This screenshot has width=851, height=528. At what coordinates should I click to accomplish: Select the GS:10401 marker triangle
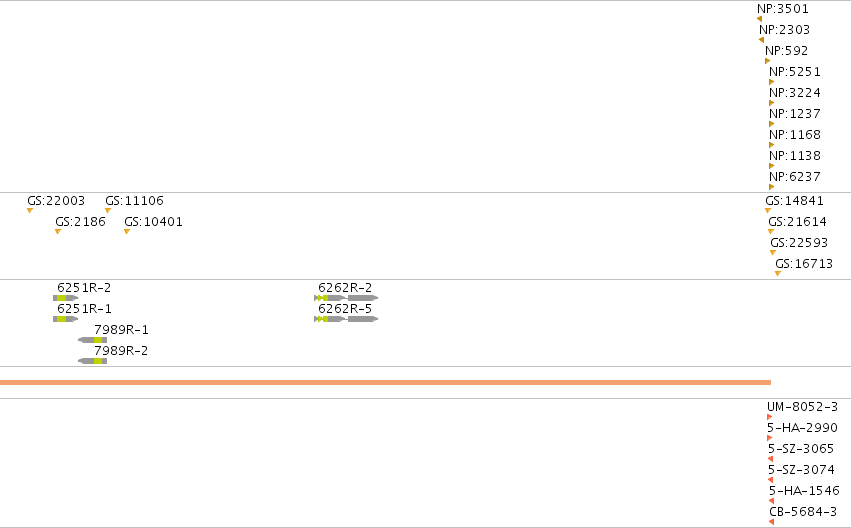[x=127, y=232]
